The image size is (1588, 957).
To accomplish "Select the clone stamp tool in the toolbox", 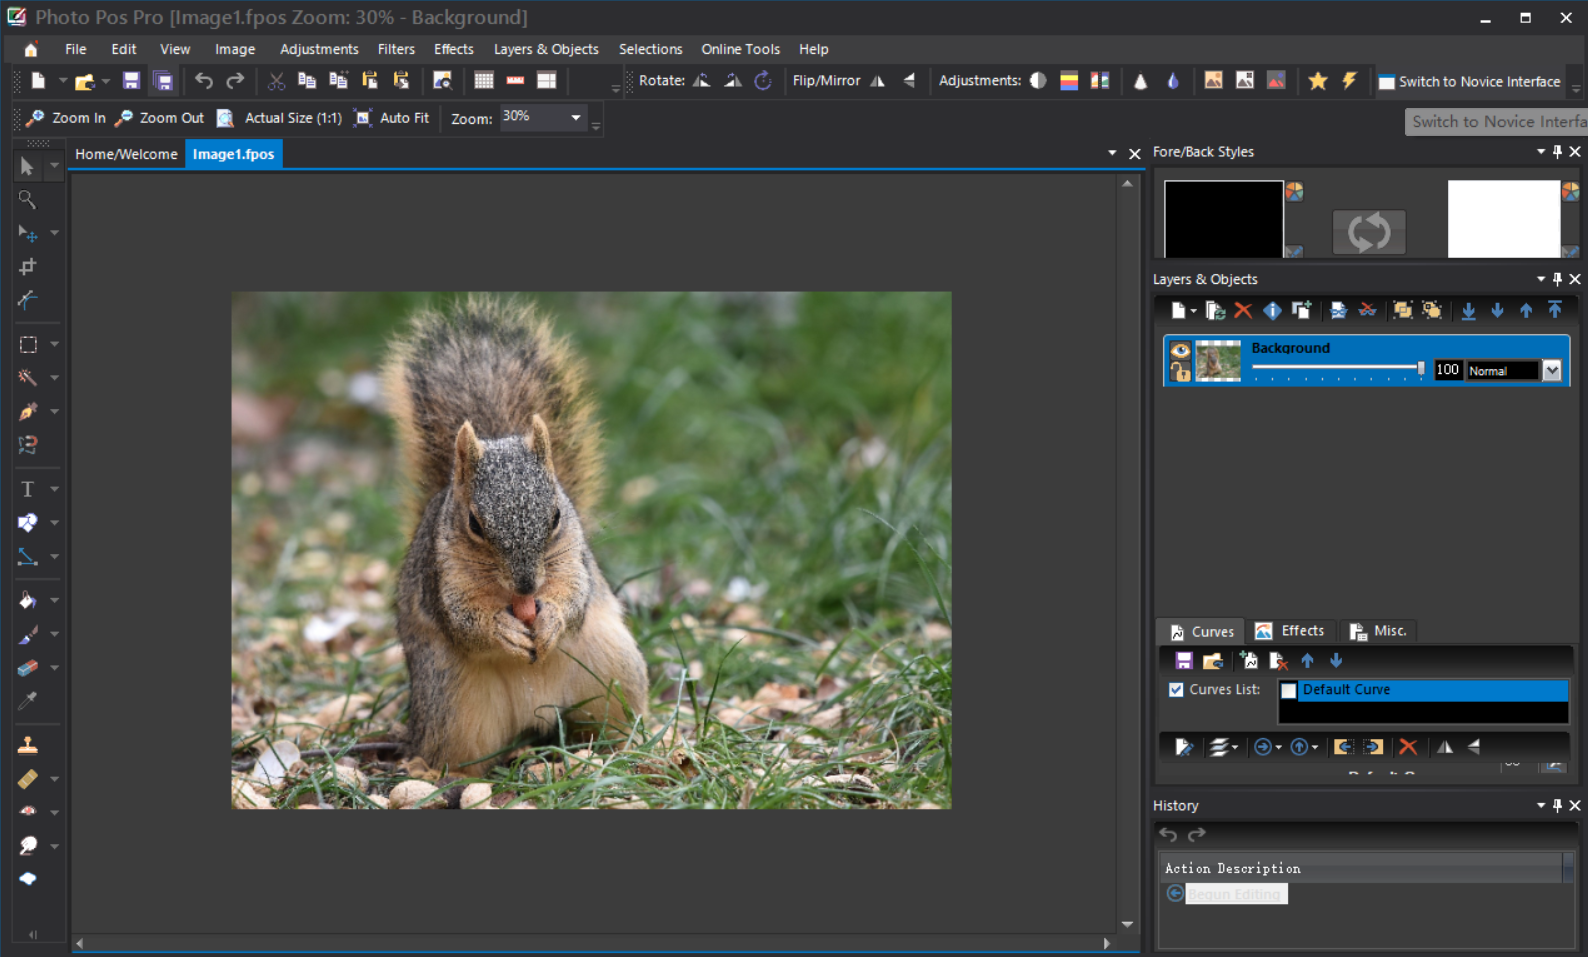I will click(28, 745).
